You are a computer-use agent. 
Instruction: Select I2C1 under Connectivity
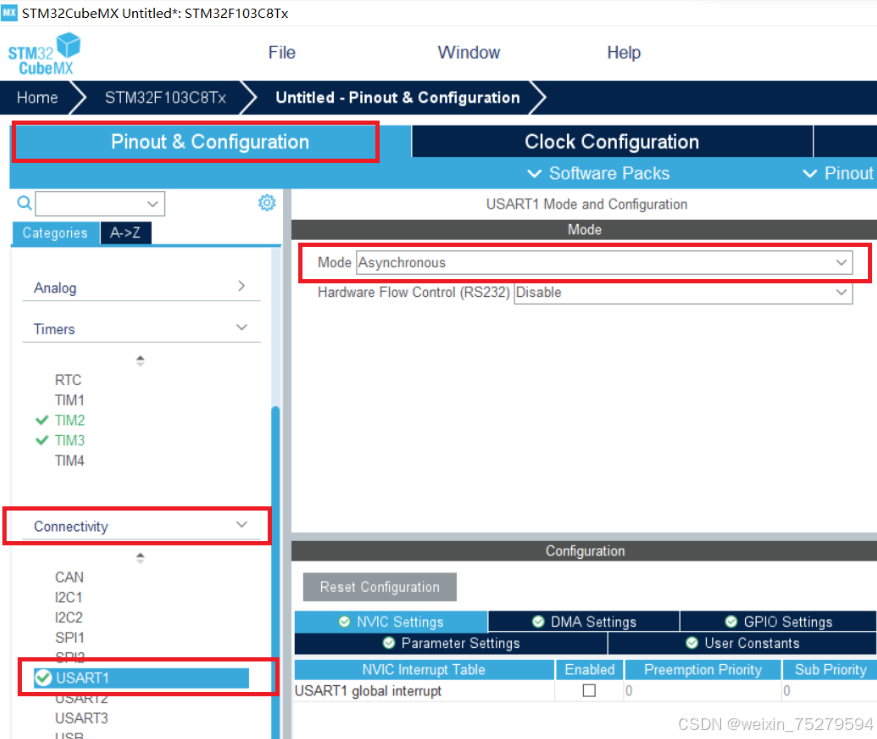(x=69, y=597)
